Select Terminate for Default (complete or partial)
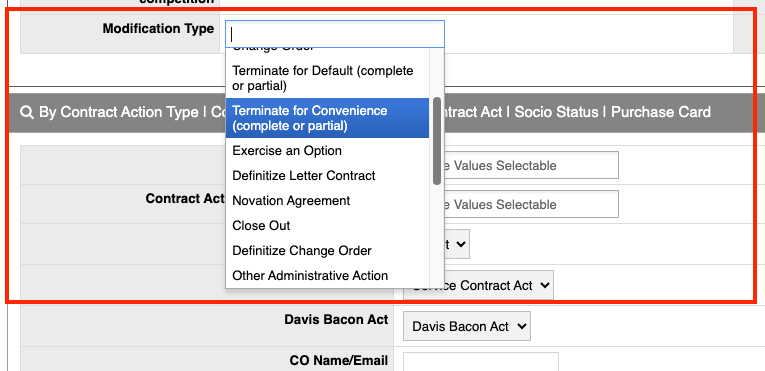 [x=327, y=79]
